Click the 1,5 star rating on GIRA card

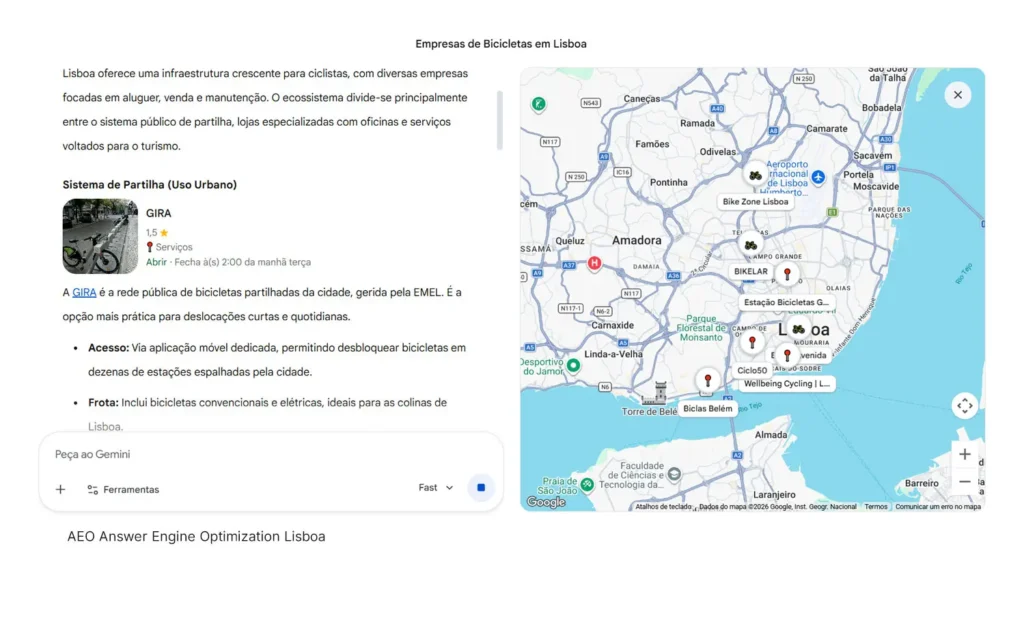point(157,233)
